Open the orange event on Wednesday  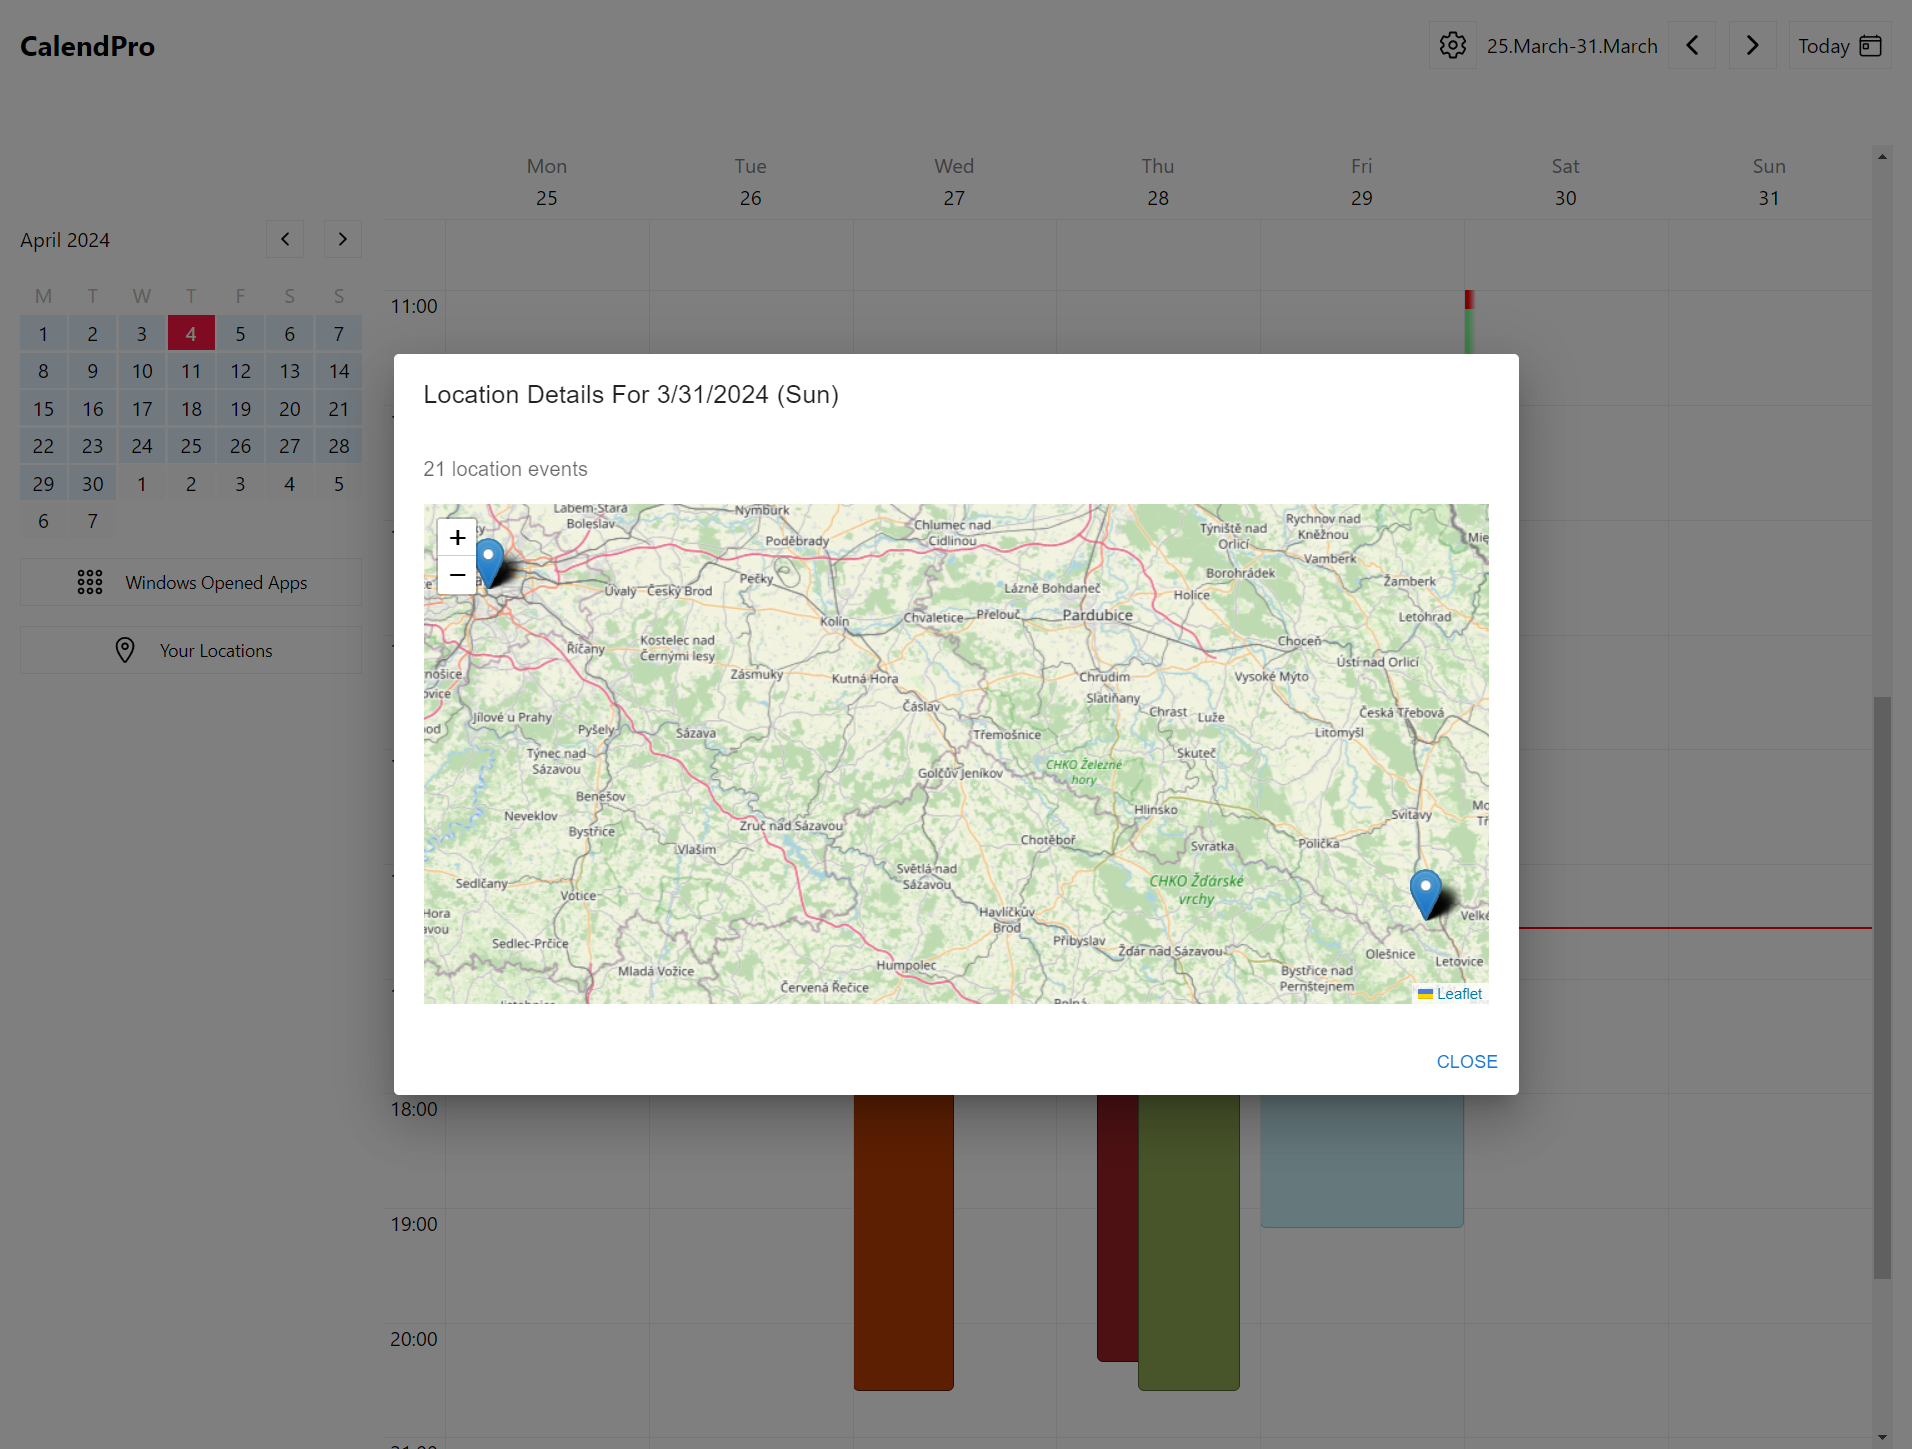pyautogui.click(x=904, y=1241)
